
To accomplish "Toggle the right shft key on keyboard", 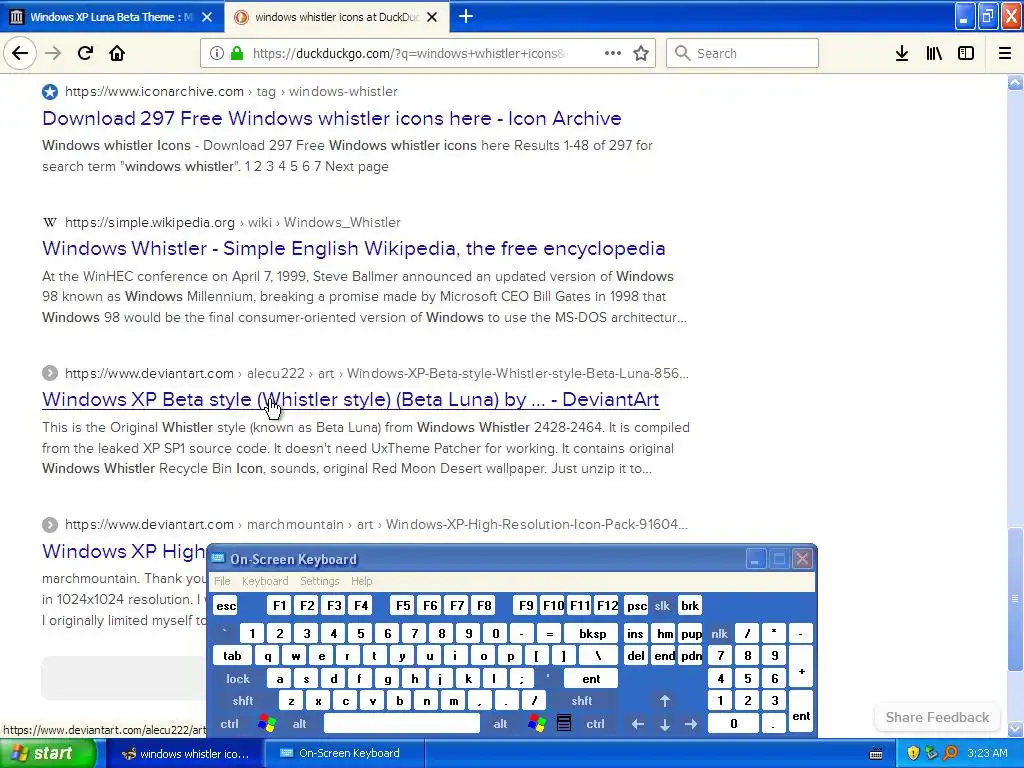I will click(581, 701).
